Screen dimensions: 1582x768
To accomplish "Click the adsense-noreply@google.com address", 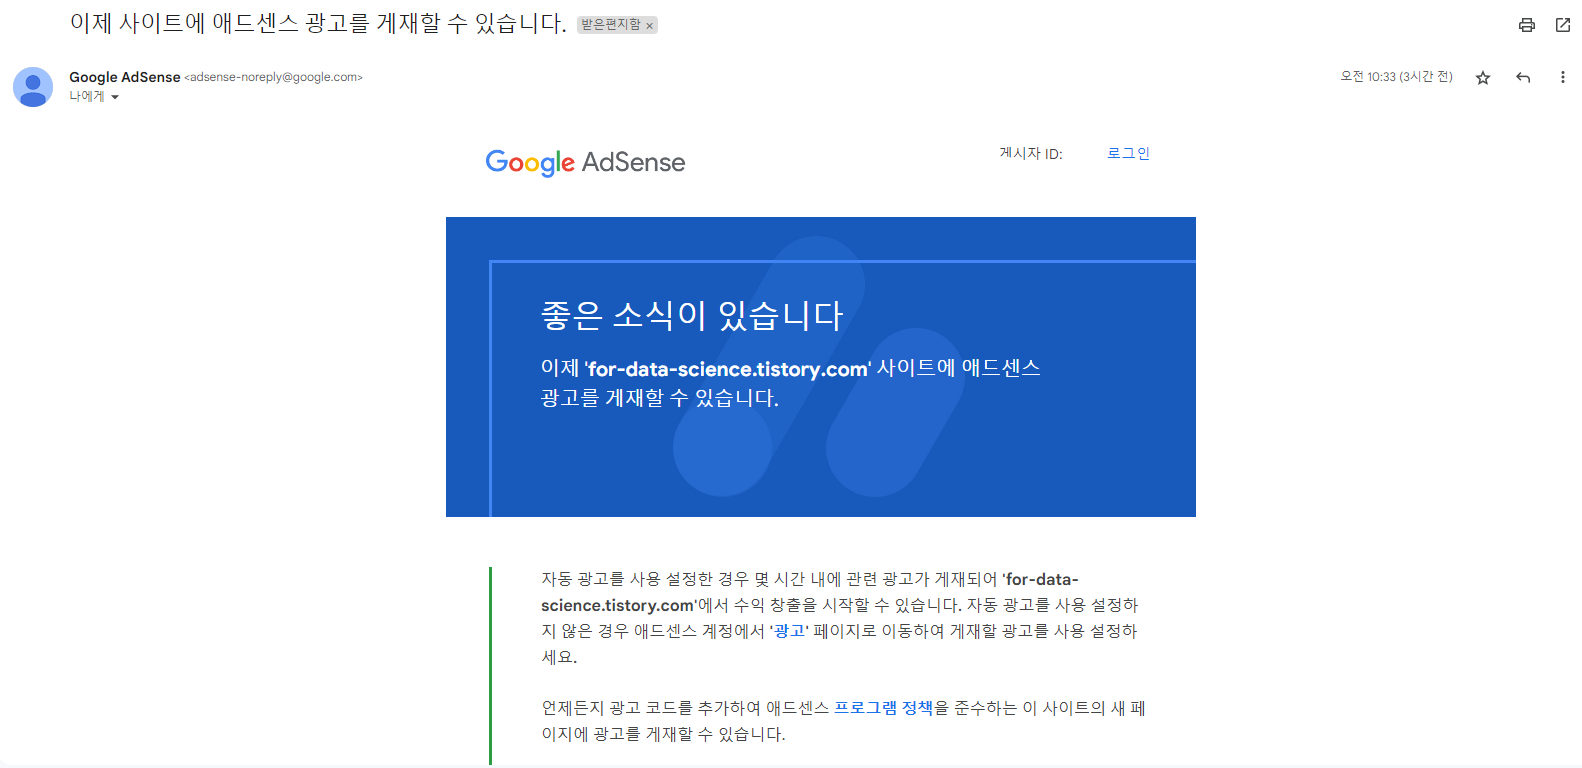I will coord(273,77).
